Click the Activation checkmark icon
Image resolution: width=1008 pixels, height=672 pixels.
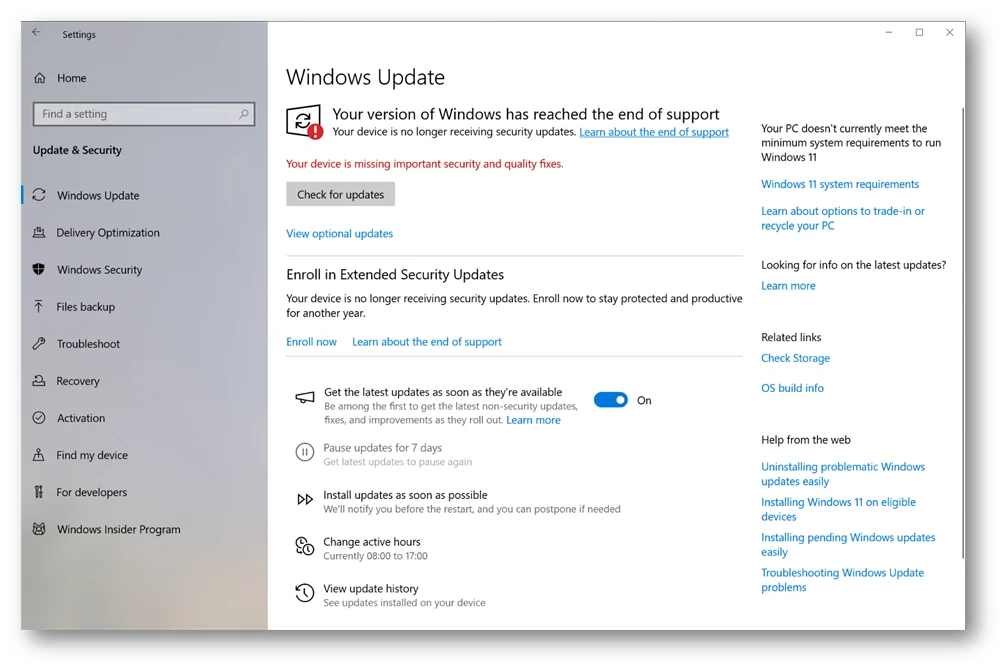pos(39,418)
